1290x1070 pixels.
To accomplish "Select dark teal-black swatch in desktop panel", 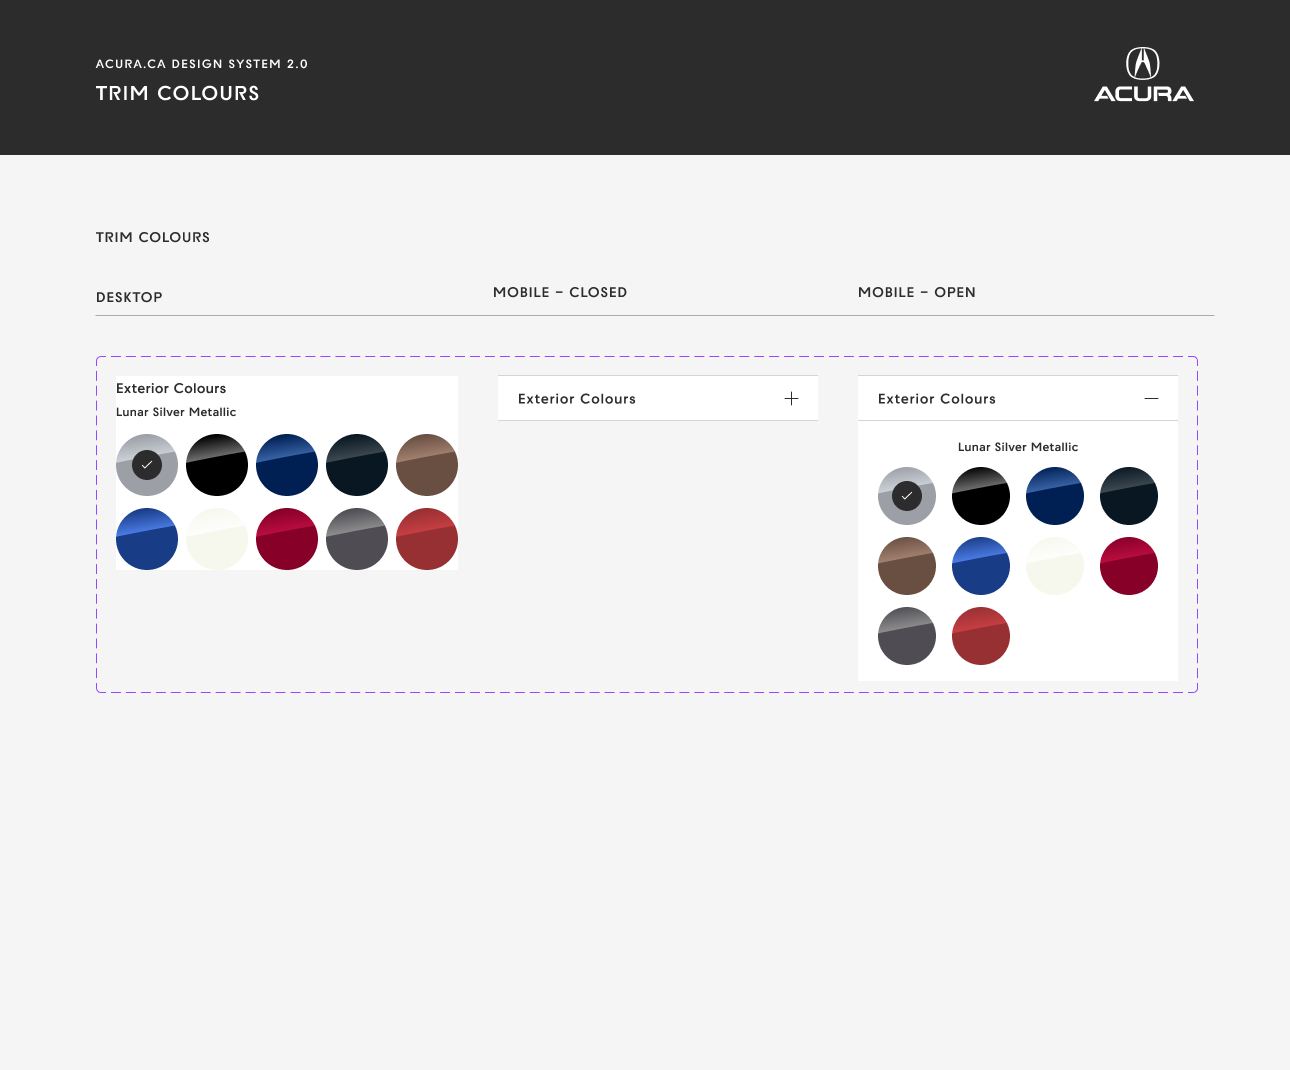I will coord(357,465).
